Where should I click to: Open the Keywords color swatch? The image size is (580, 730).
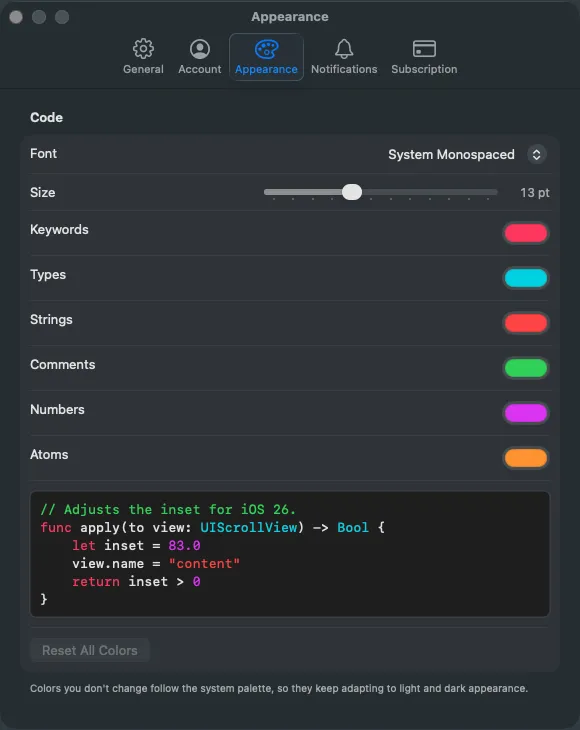point(526,233)
